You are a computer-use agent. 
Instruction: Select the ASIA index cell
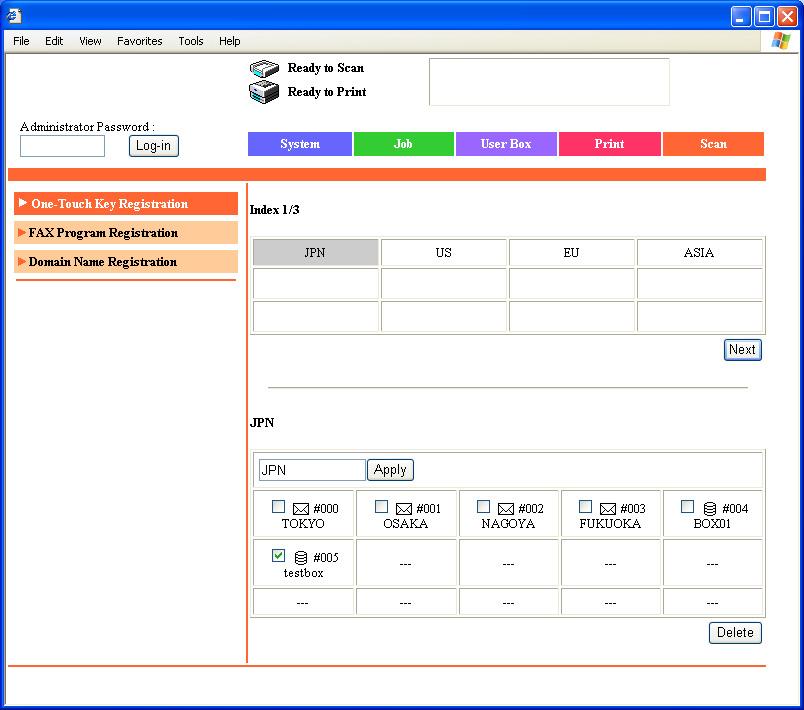[699, 252]
